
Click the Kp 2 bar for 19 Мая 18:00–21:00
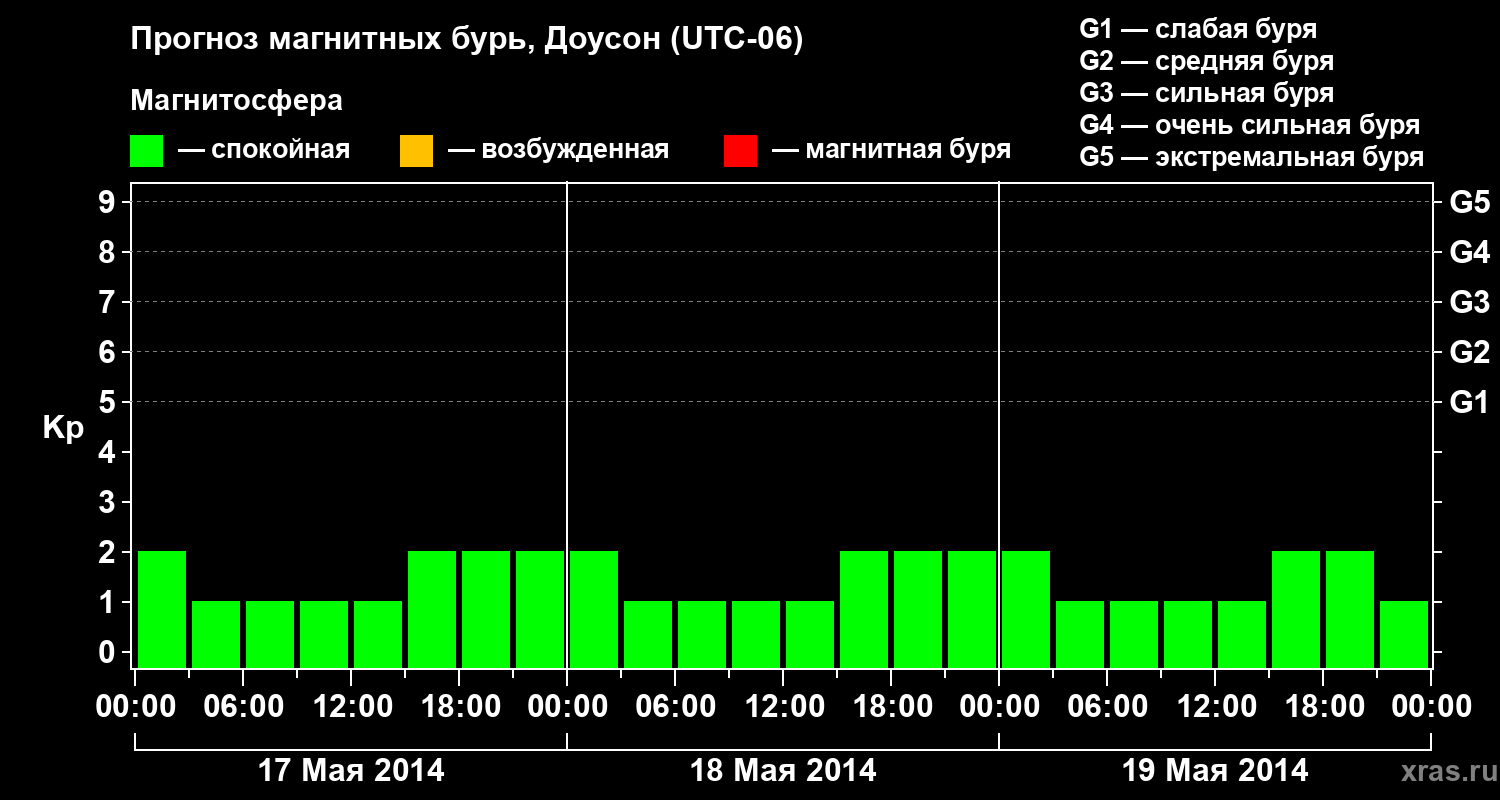pos(1350,609)
